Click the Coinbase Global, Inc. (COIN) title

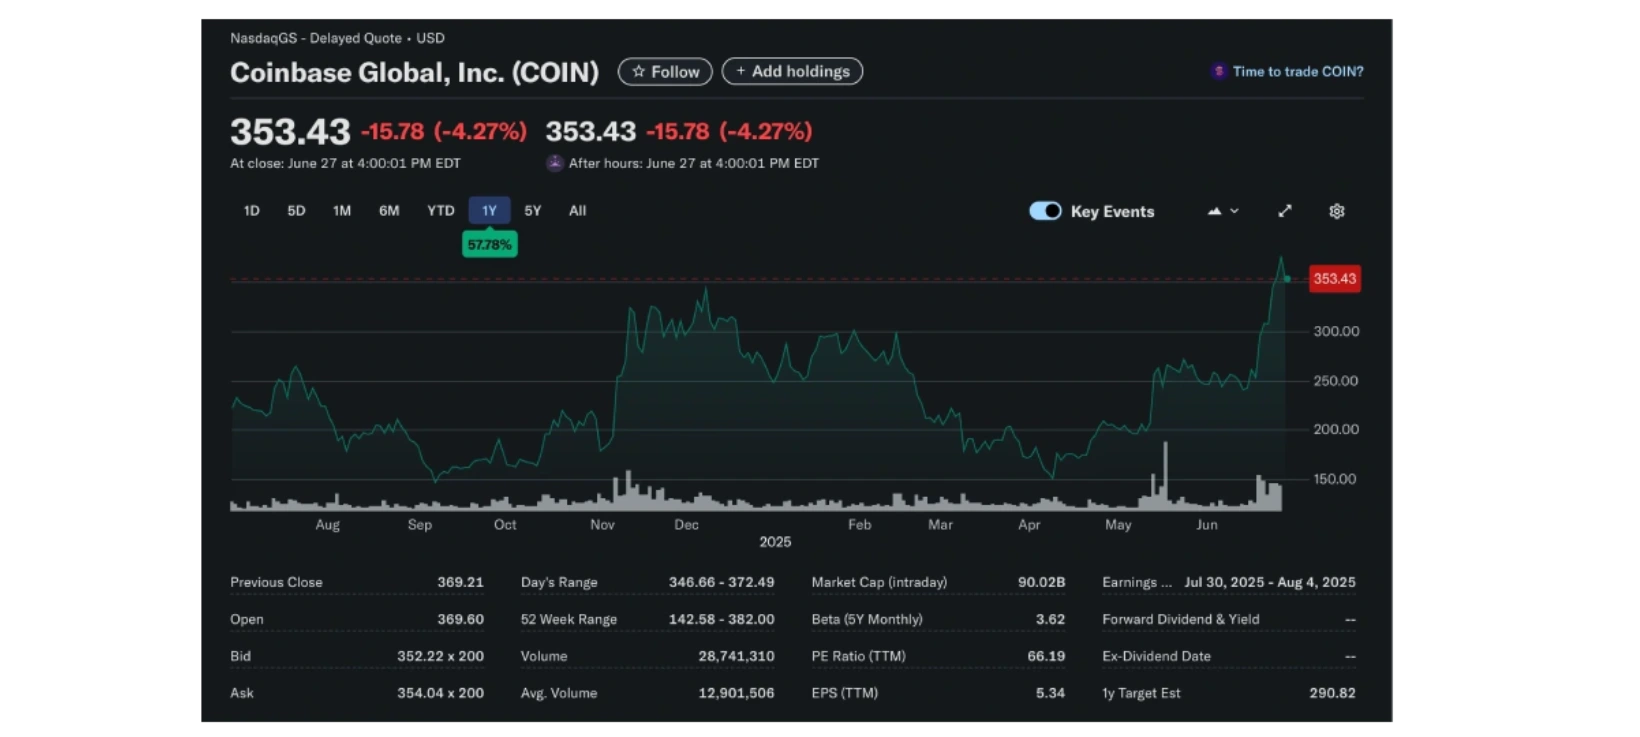click(x=414, y=72)
